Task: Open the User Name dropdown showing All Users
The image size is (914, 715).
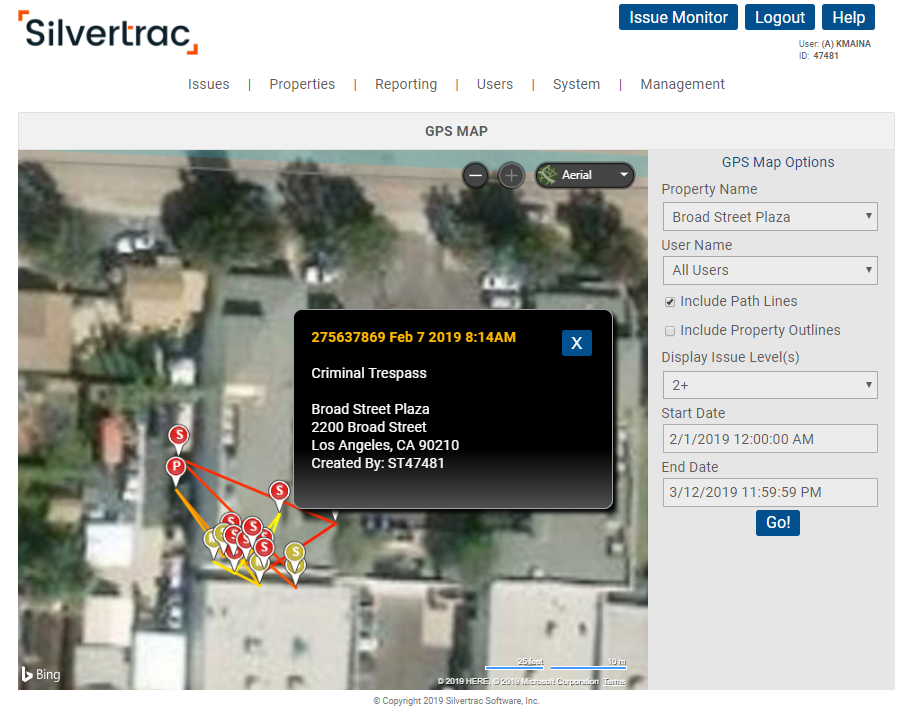Action: [770, 270]
